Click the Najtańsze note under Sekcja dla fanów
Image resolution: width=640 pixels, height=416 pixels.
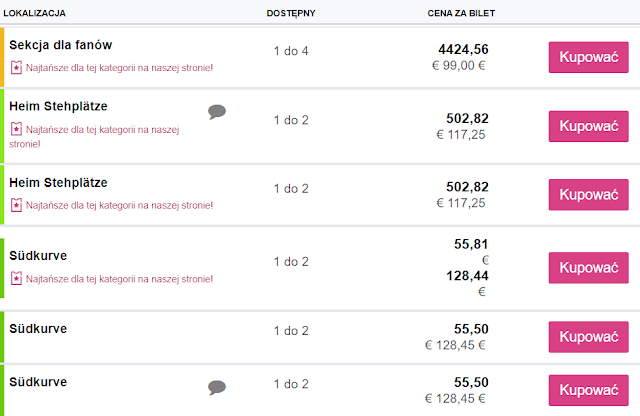click(x=118, y=68)
